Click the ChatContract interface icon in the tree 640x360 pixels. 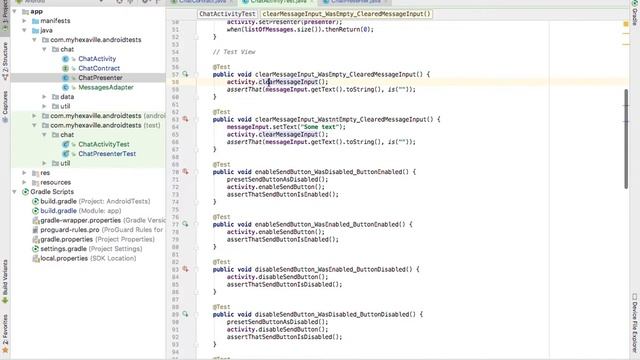(65, 68)
